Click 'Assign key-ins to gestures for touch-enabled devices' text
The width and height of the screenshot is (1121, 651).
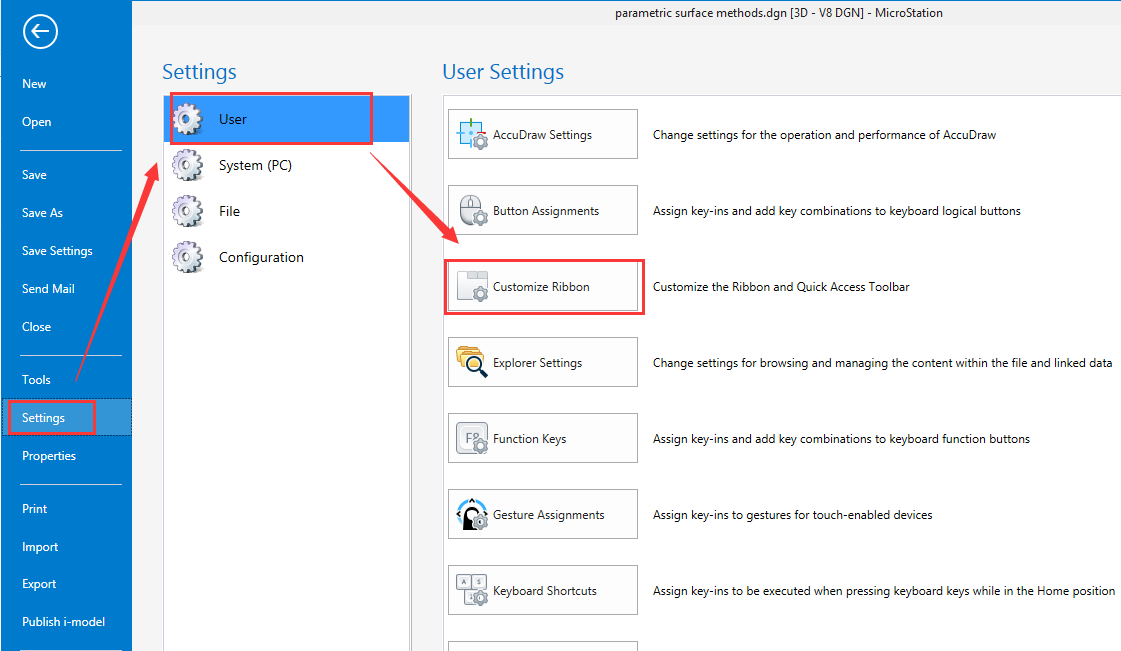[792, 515]
